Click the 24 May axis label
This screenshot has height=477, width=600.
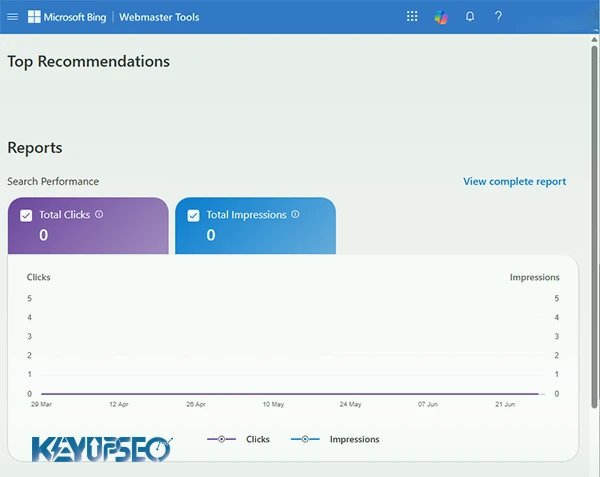tap(351, 404)
